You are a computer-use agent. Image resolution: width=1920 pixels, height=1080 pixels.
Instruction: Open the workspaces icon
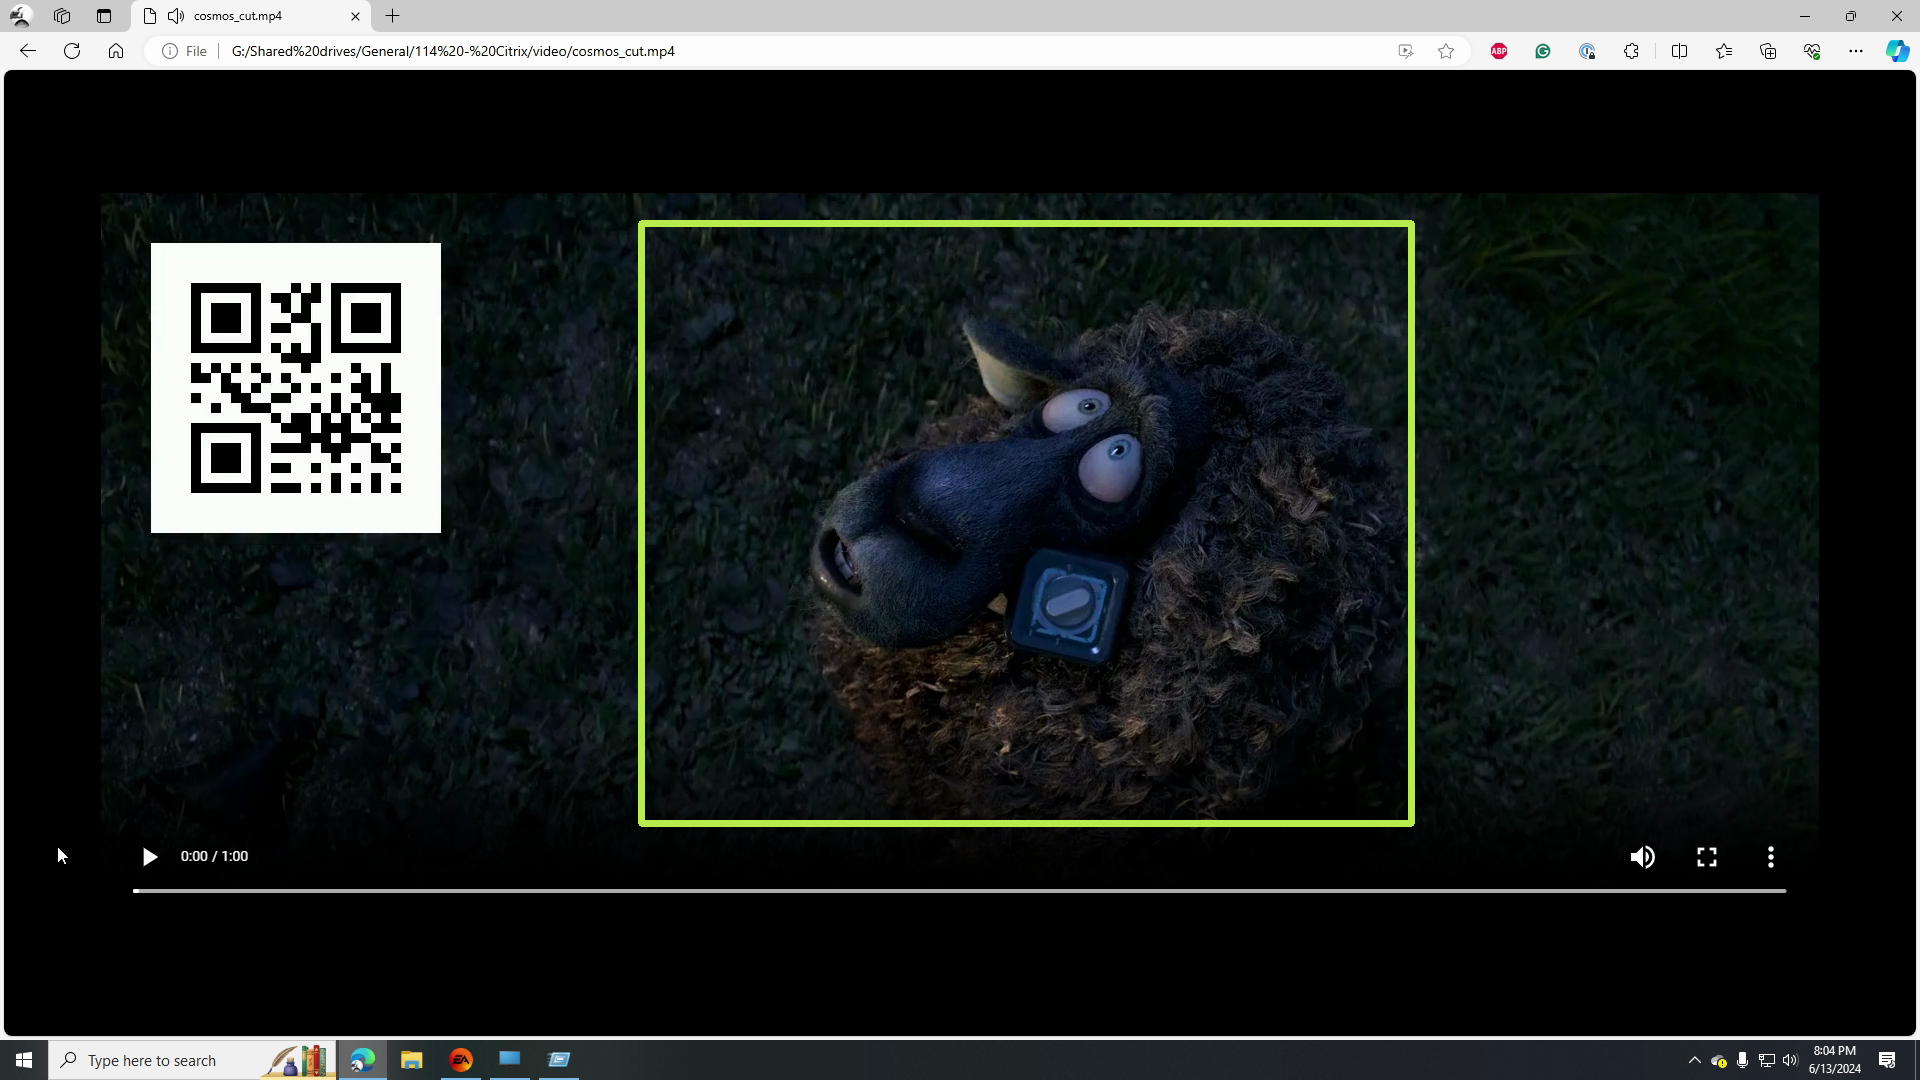[62, 16]
